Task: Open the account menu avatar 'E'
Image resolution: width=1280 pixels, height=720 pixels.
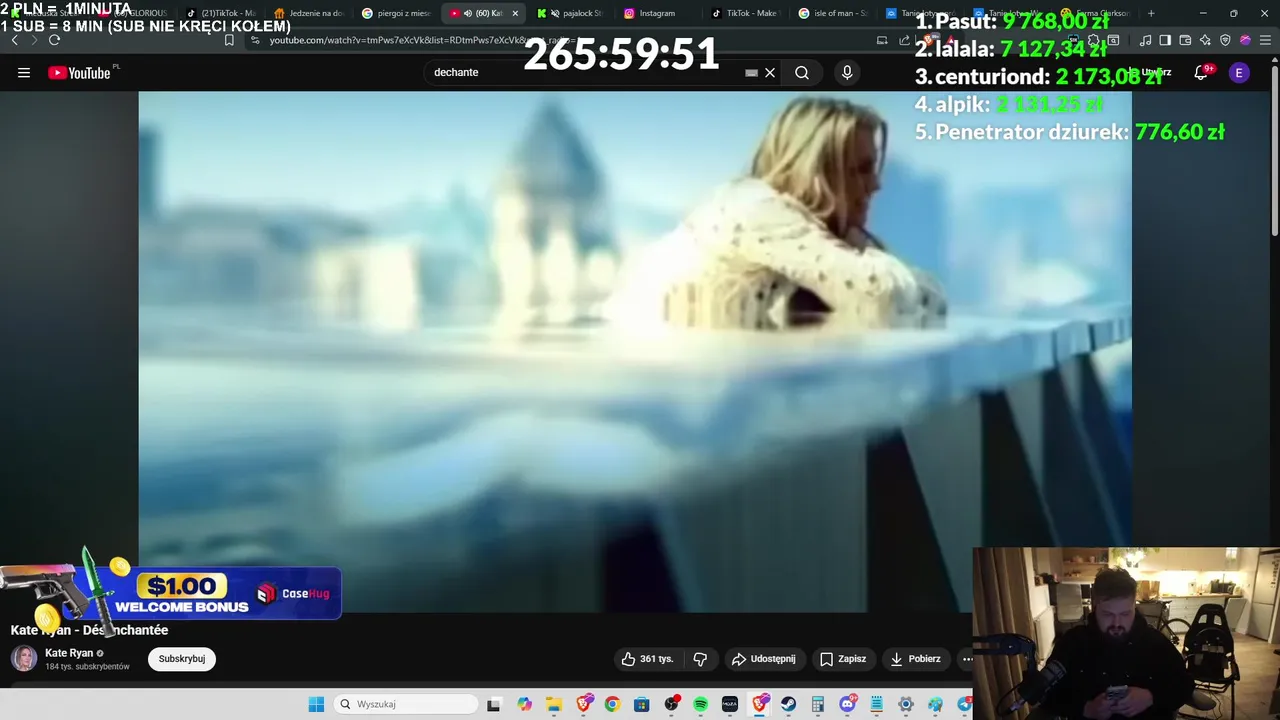Action: [x=1239, y=72]
